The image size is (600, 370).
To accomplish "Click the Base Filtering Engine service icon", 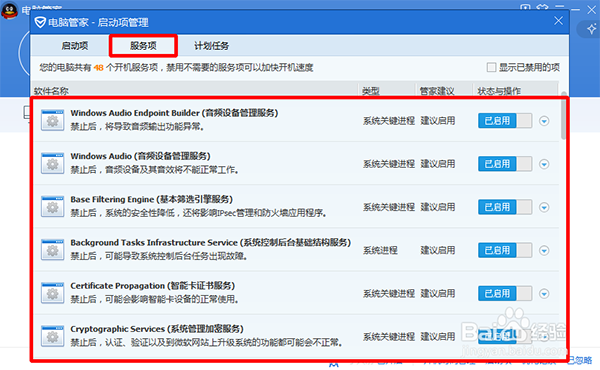I will pyautogui.click(x=52, y=207).
